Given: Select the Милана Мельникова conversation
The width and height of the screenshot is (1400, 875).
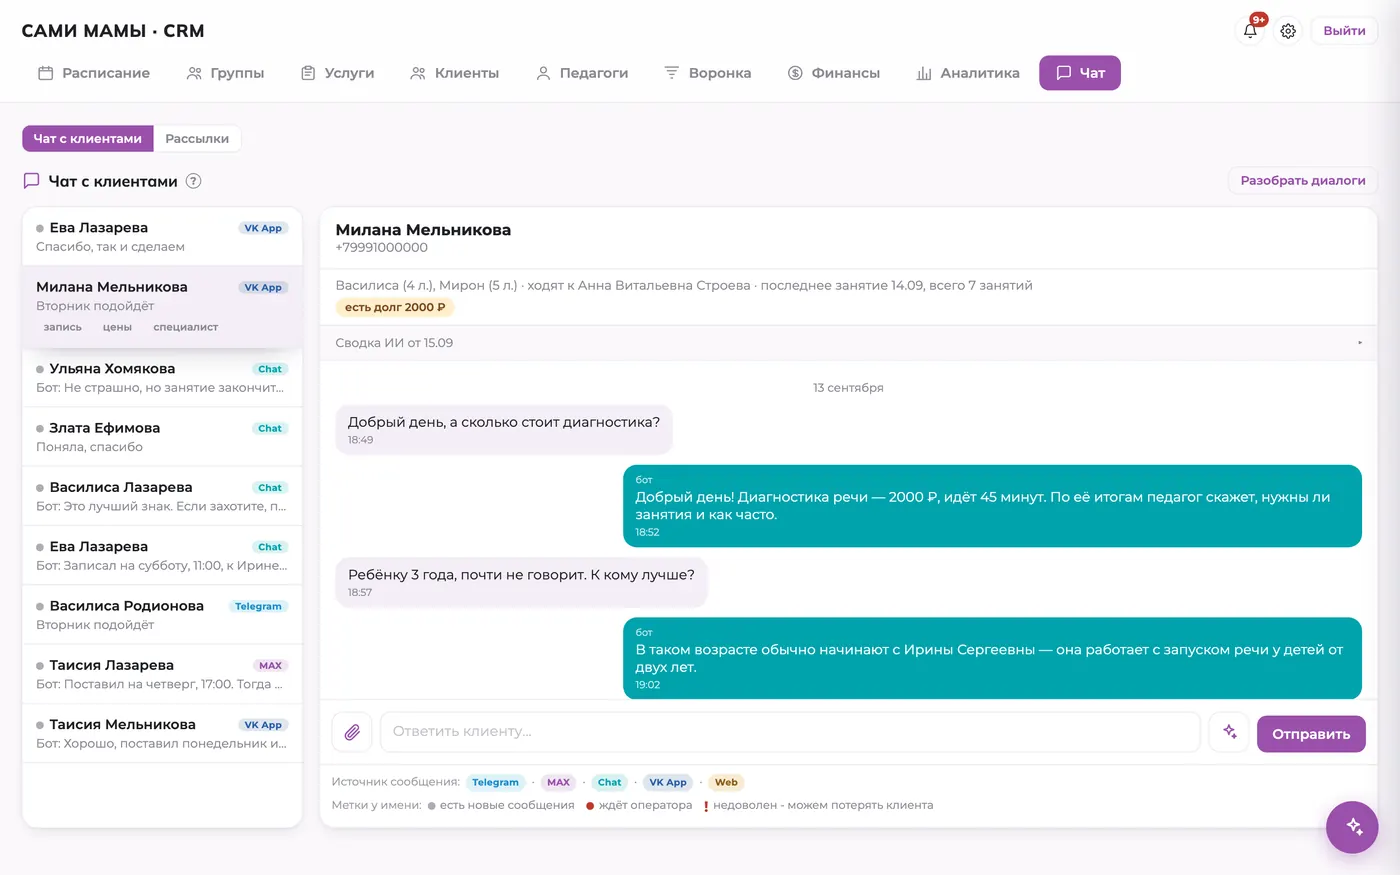Looking at the screenshot, I should pos(162,307).
